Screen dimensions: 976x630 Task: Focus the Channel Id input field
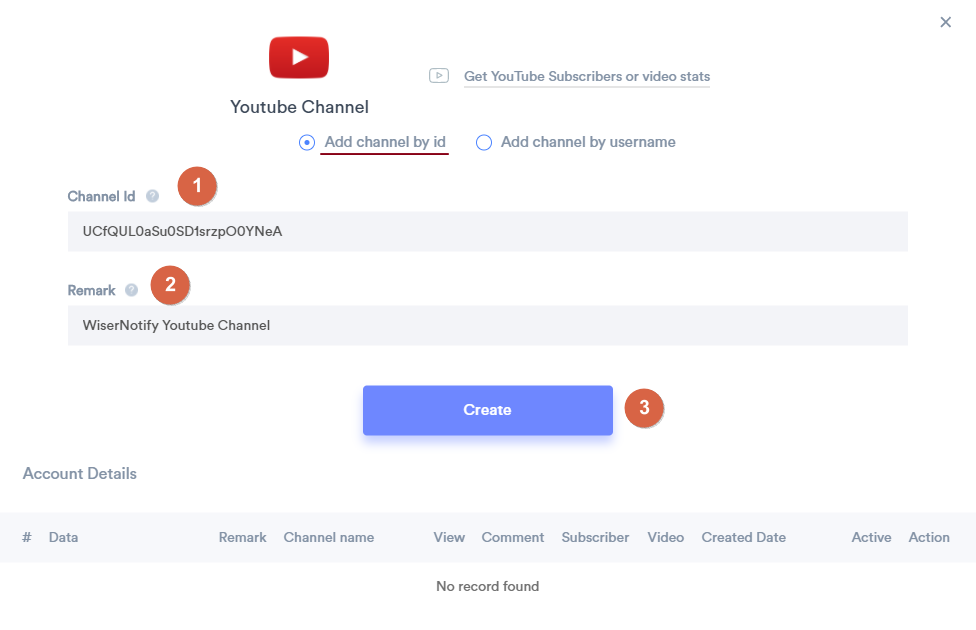pyautogui.click(x=488, y=232)
